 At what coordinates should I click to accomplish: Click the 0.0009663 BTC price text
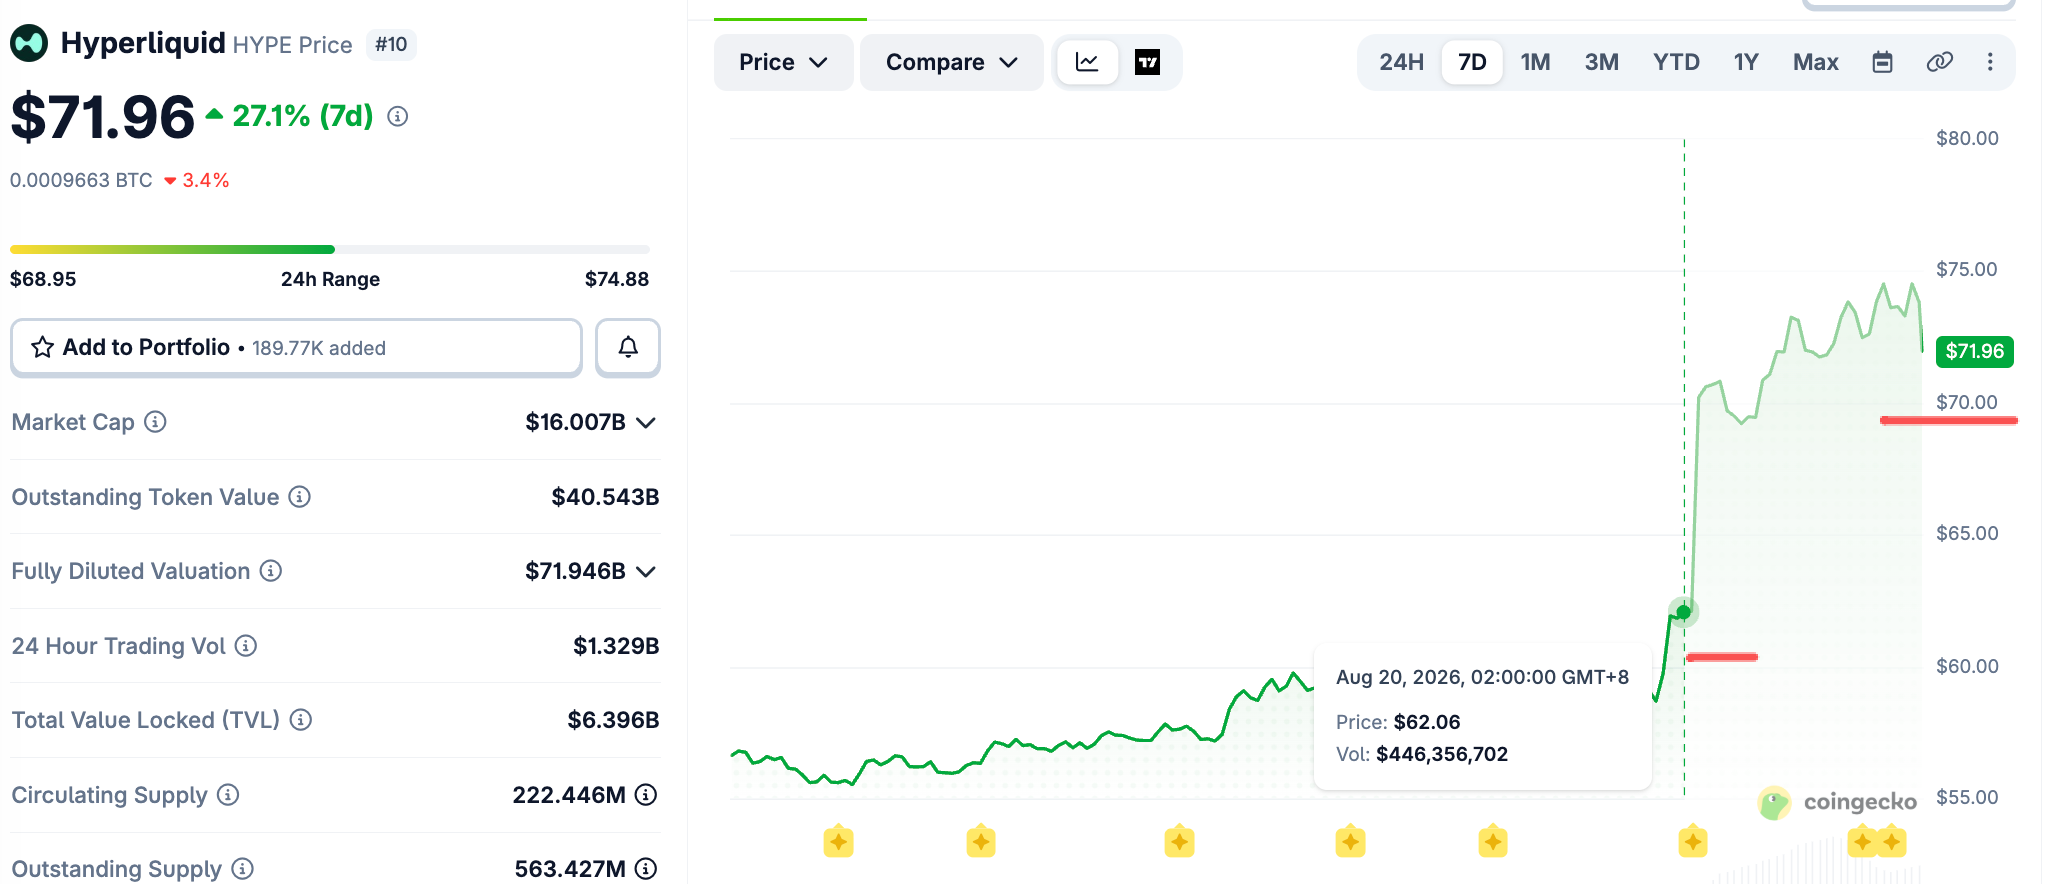[81, 180]
